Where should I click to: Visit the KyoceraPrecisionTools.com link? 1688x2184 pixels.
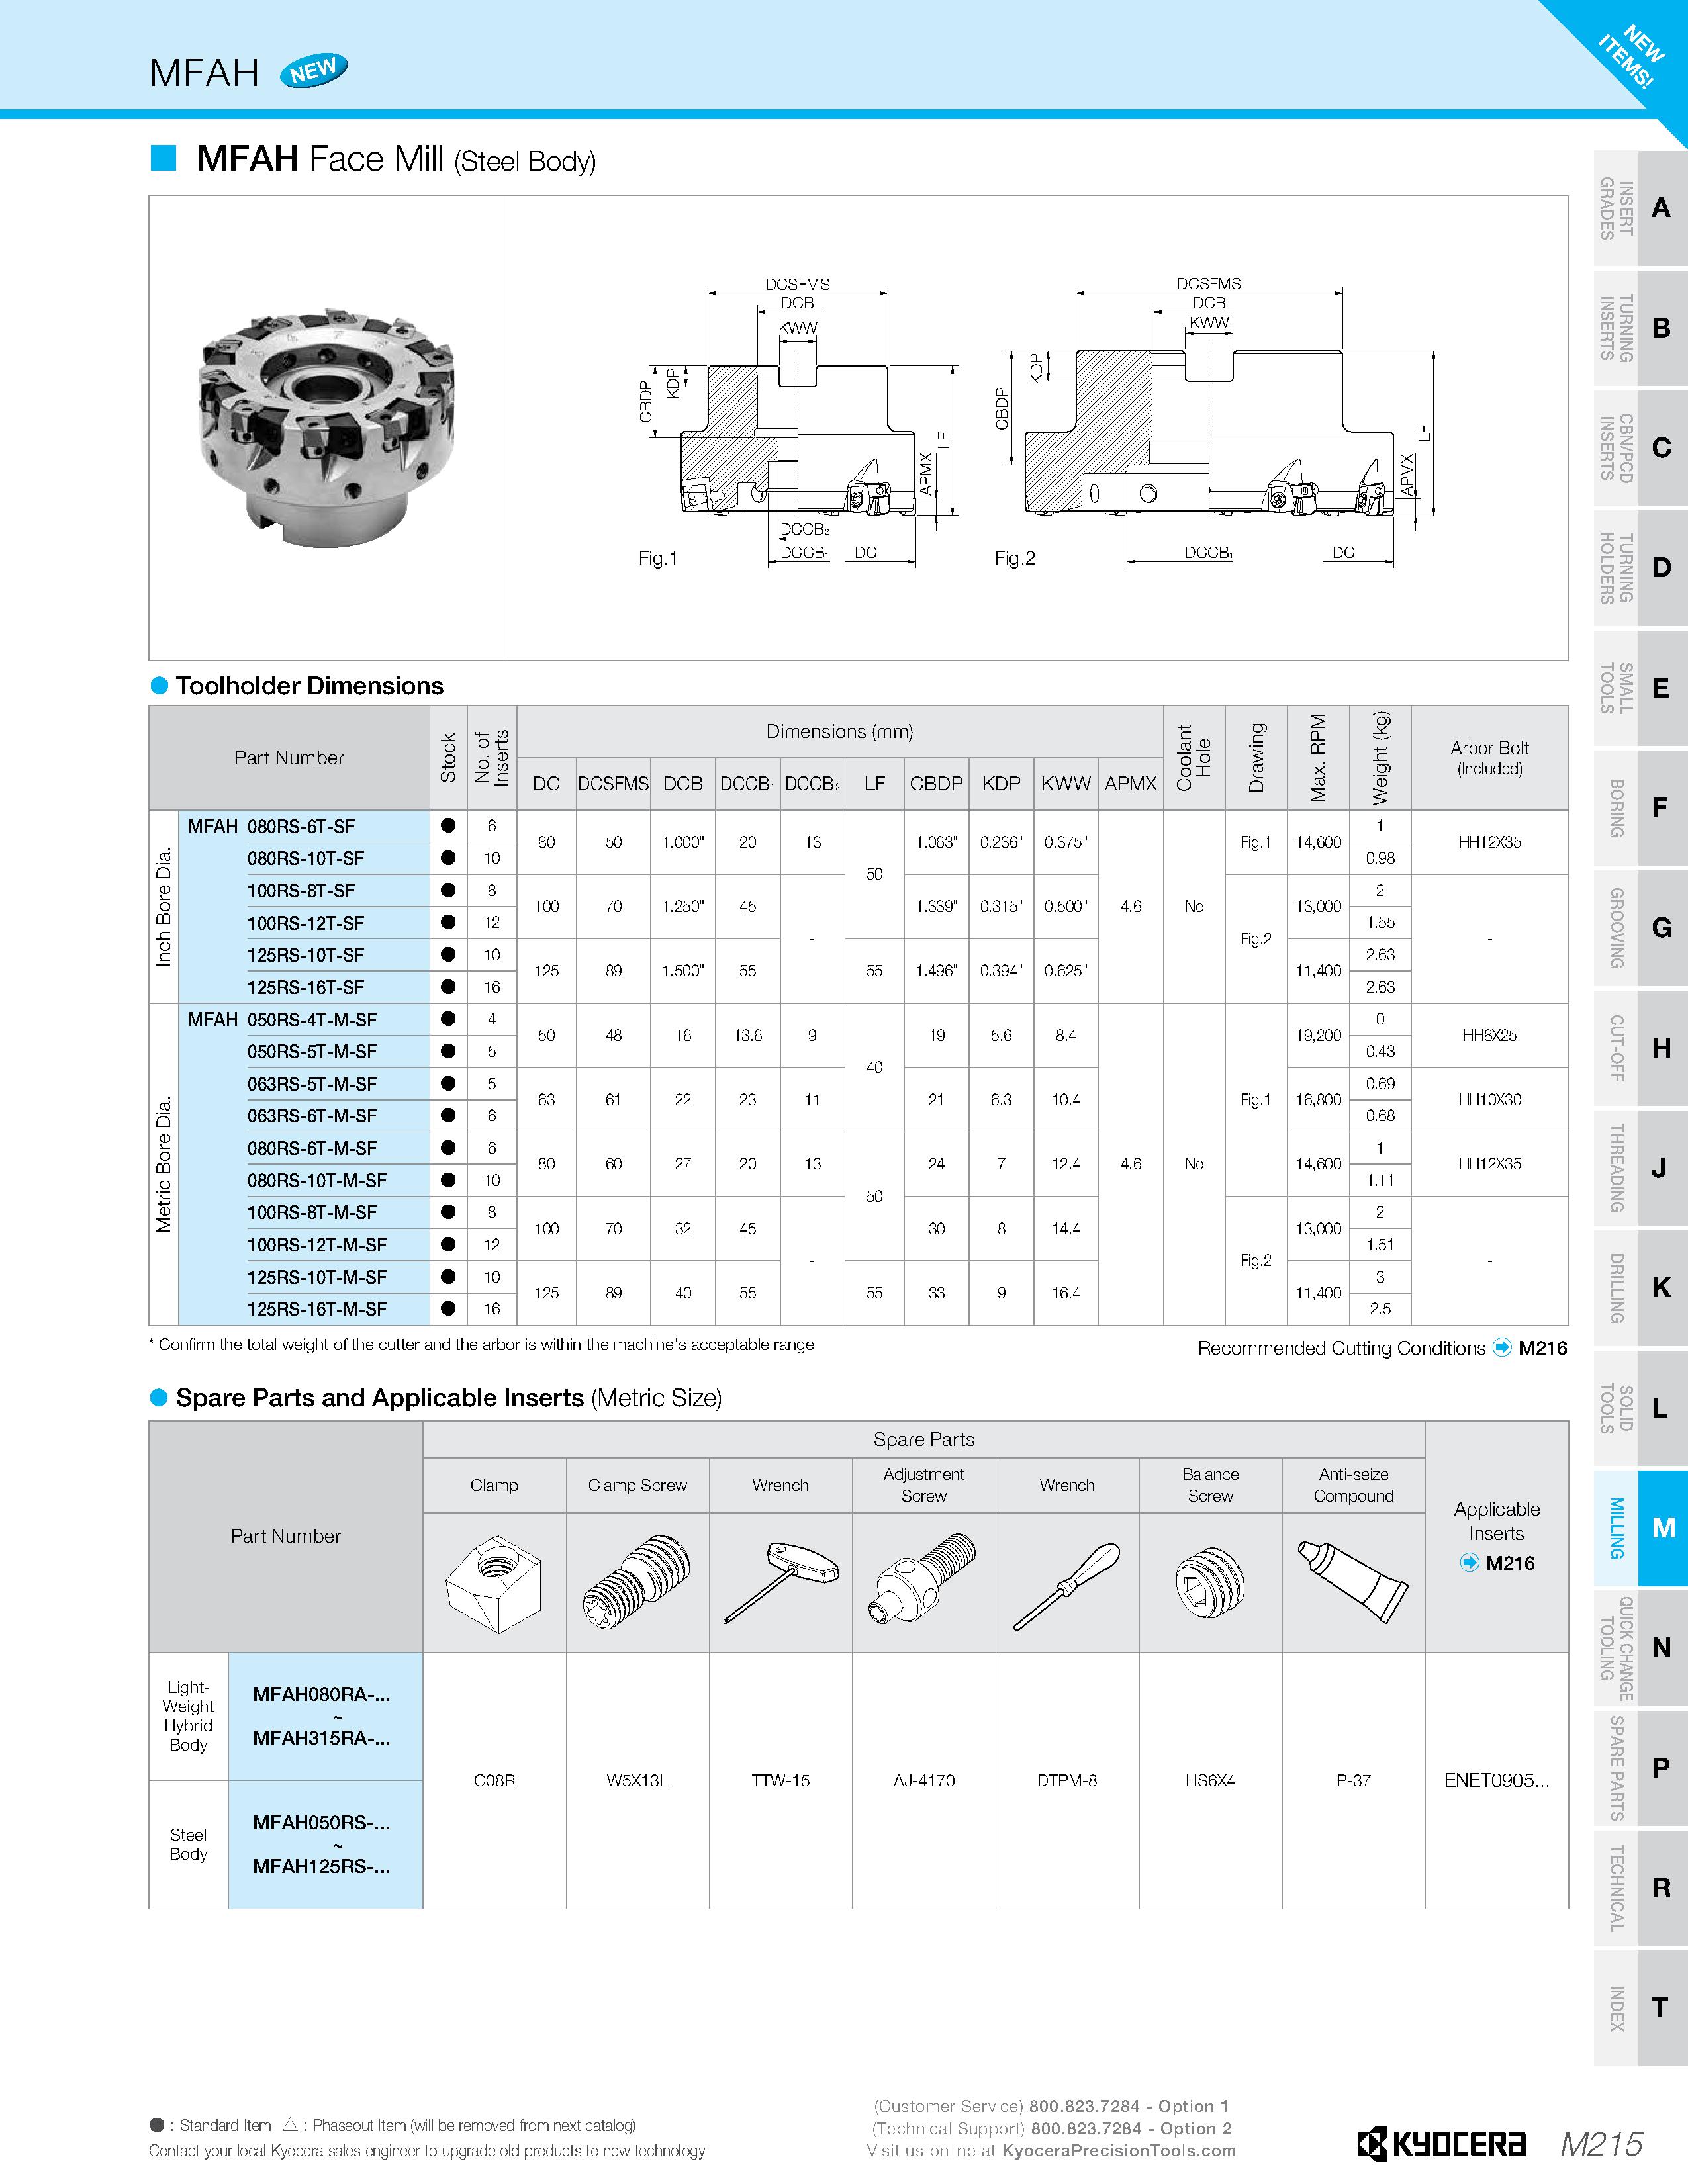point(1119,2151)
